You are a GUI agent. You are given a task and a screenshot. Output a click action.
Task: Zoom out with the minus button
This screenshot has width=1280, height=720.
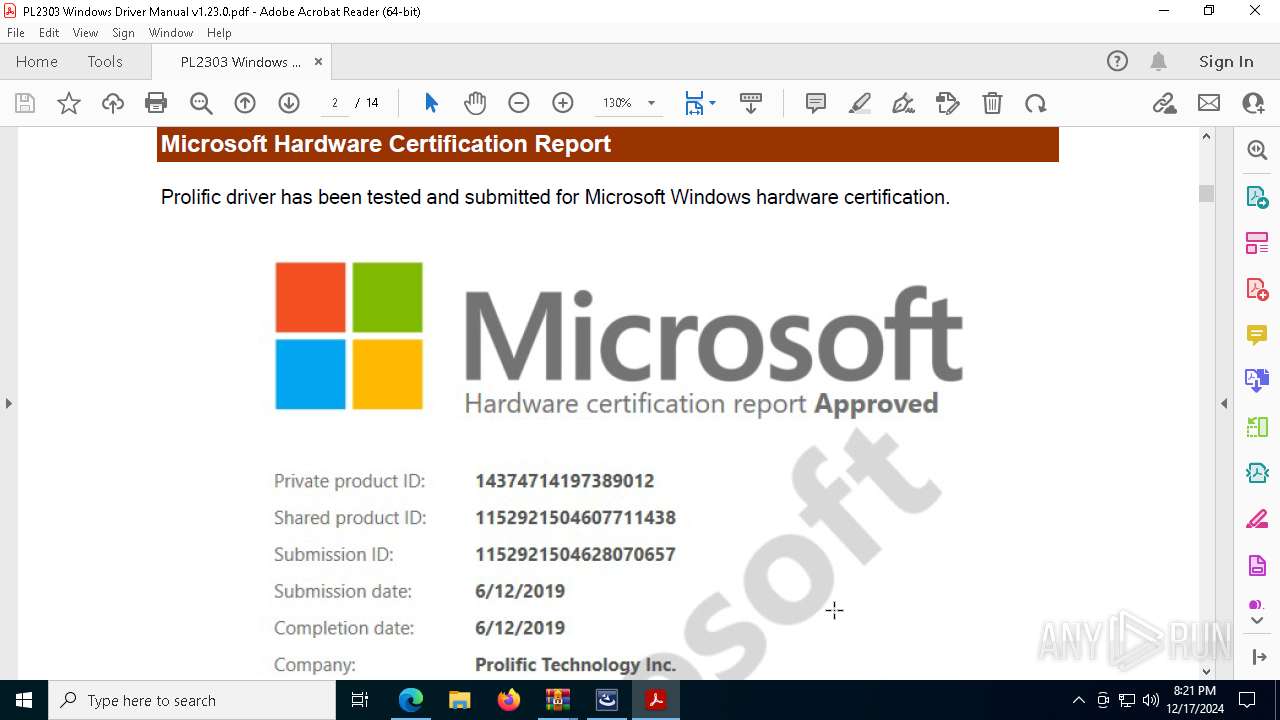click(x=518, y=103)
